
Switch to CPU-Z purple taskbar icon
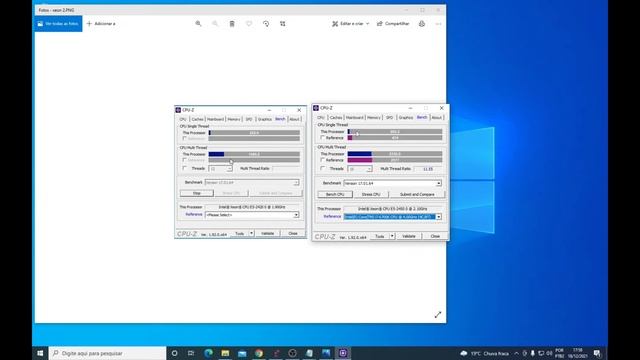coord(343,353)
